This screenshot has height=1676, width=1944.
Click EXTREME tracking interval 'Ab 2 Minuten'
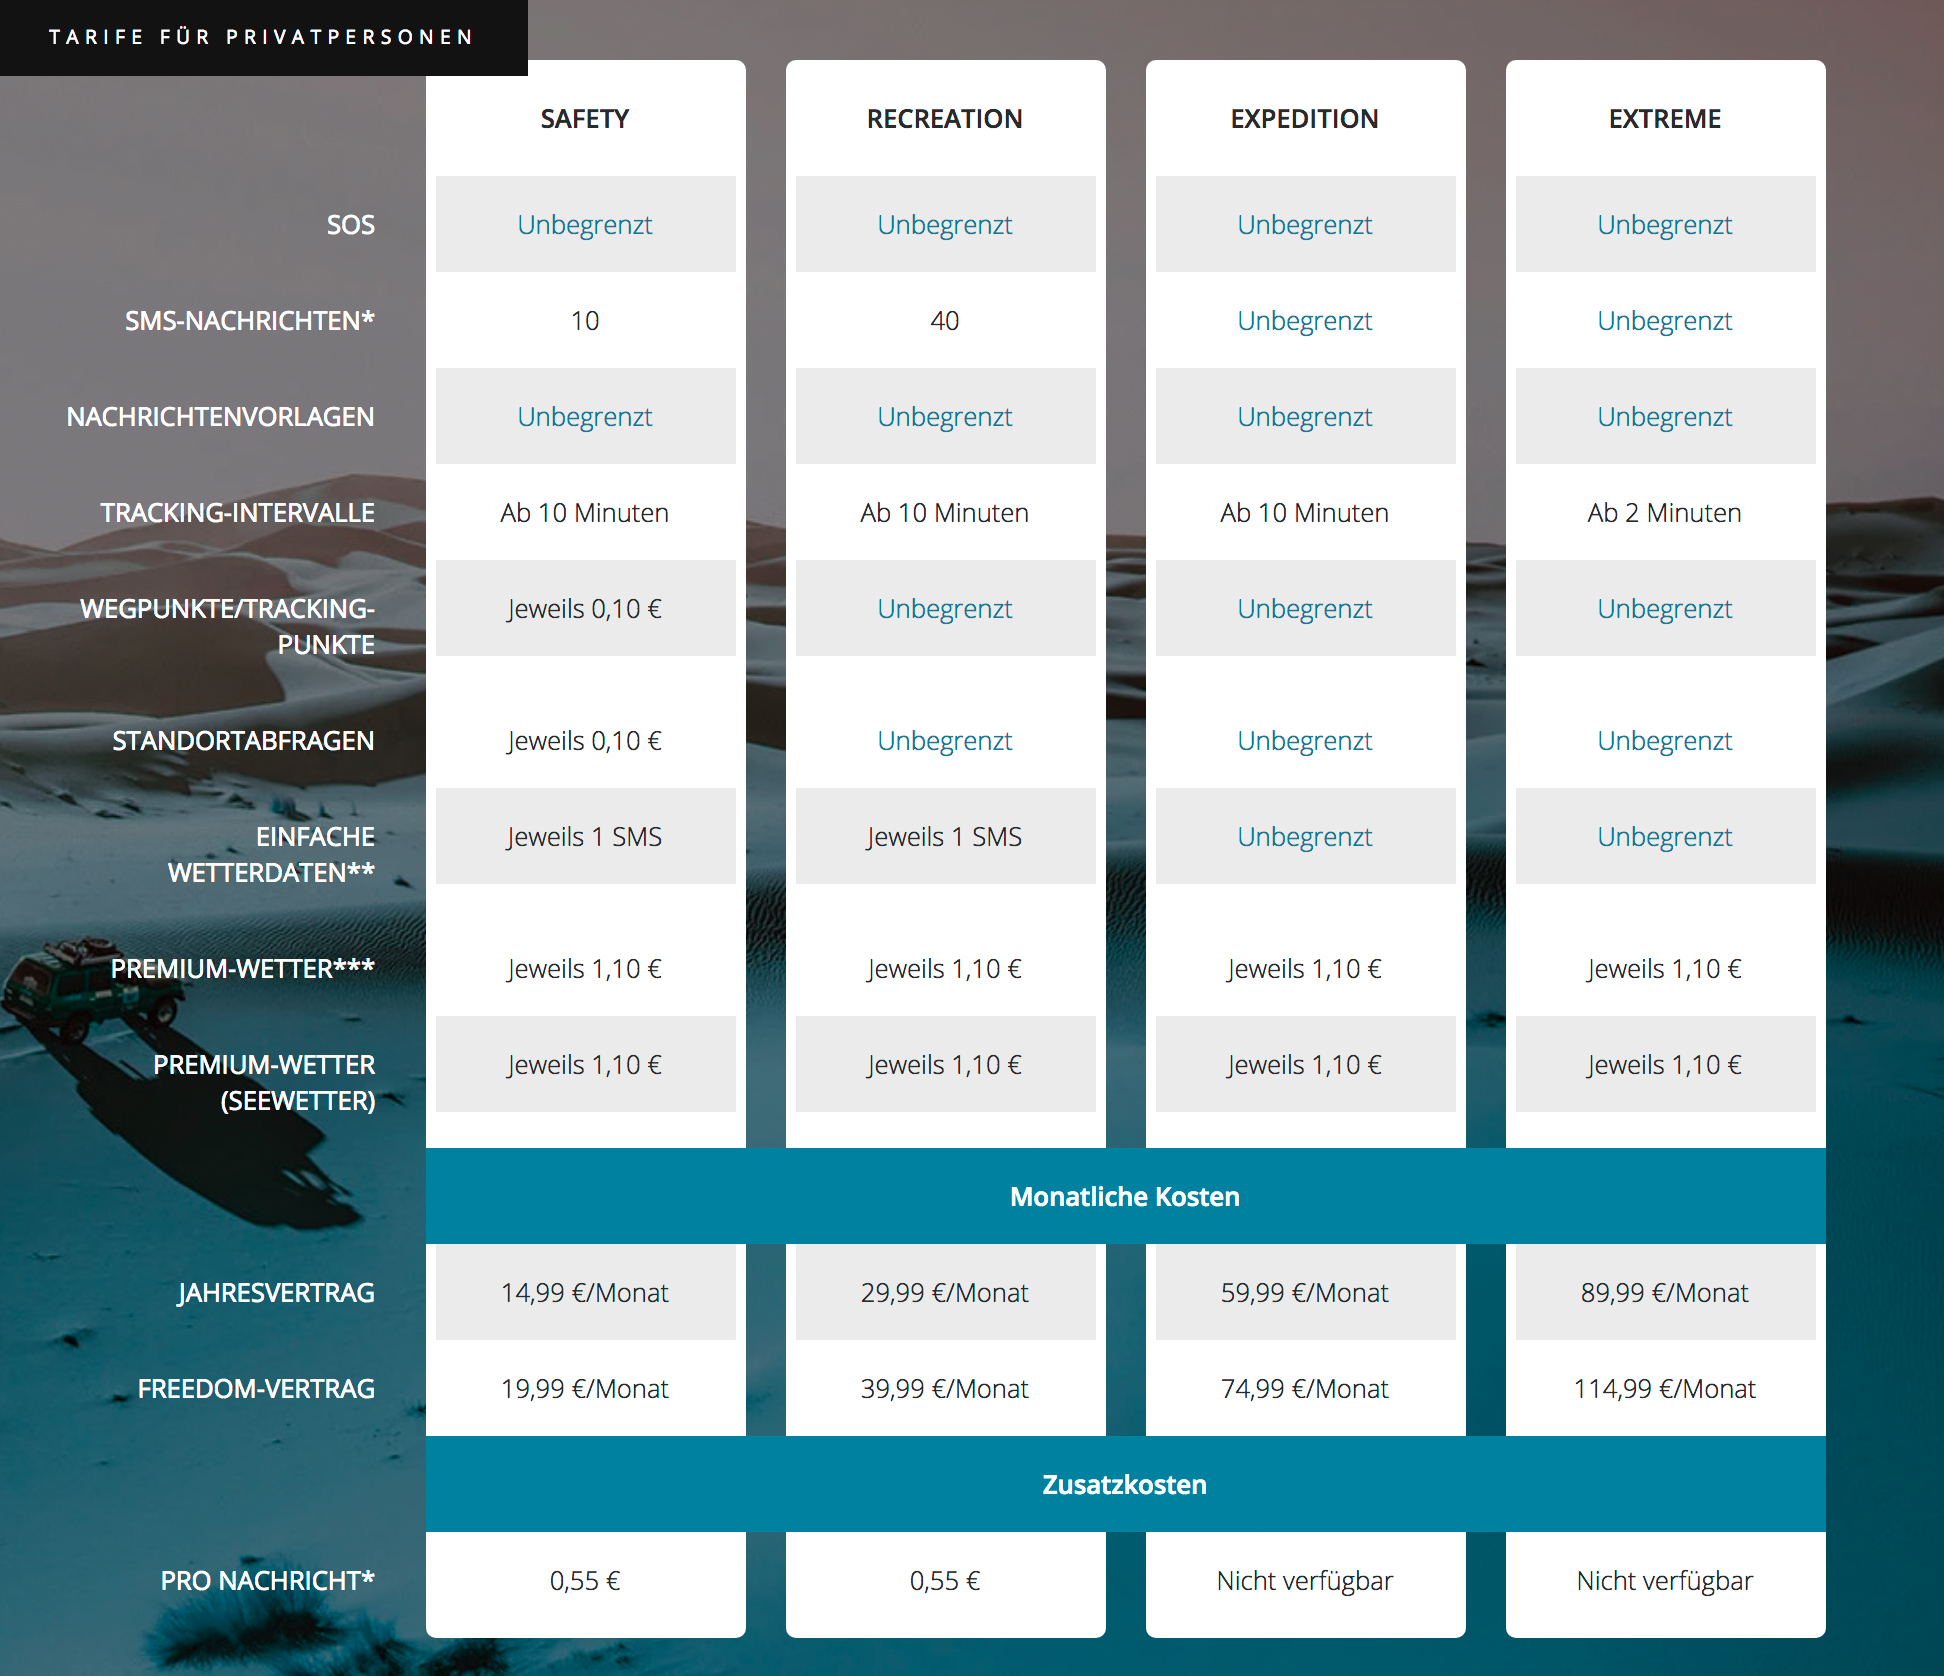tap(1664, 513)
